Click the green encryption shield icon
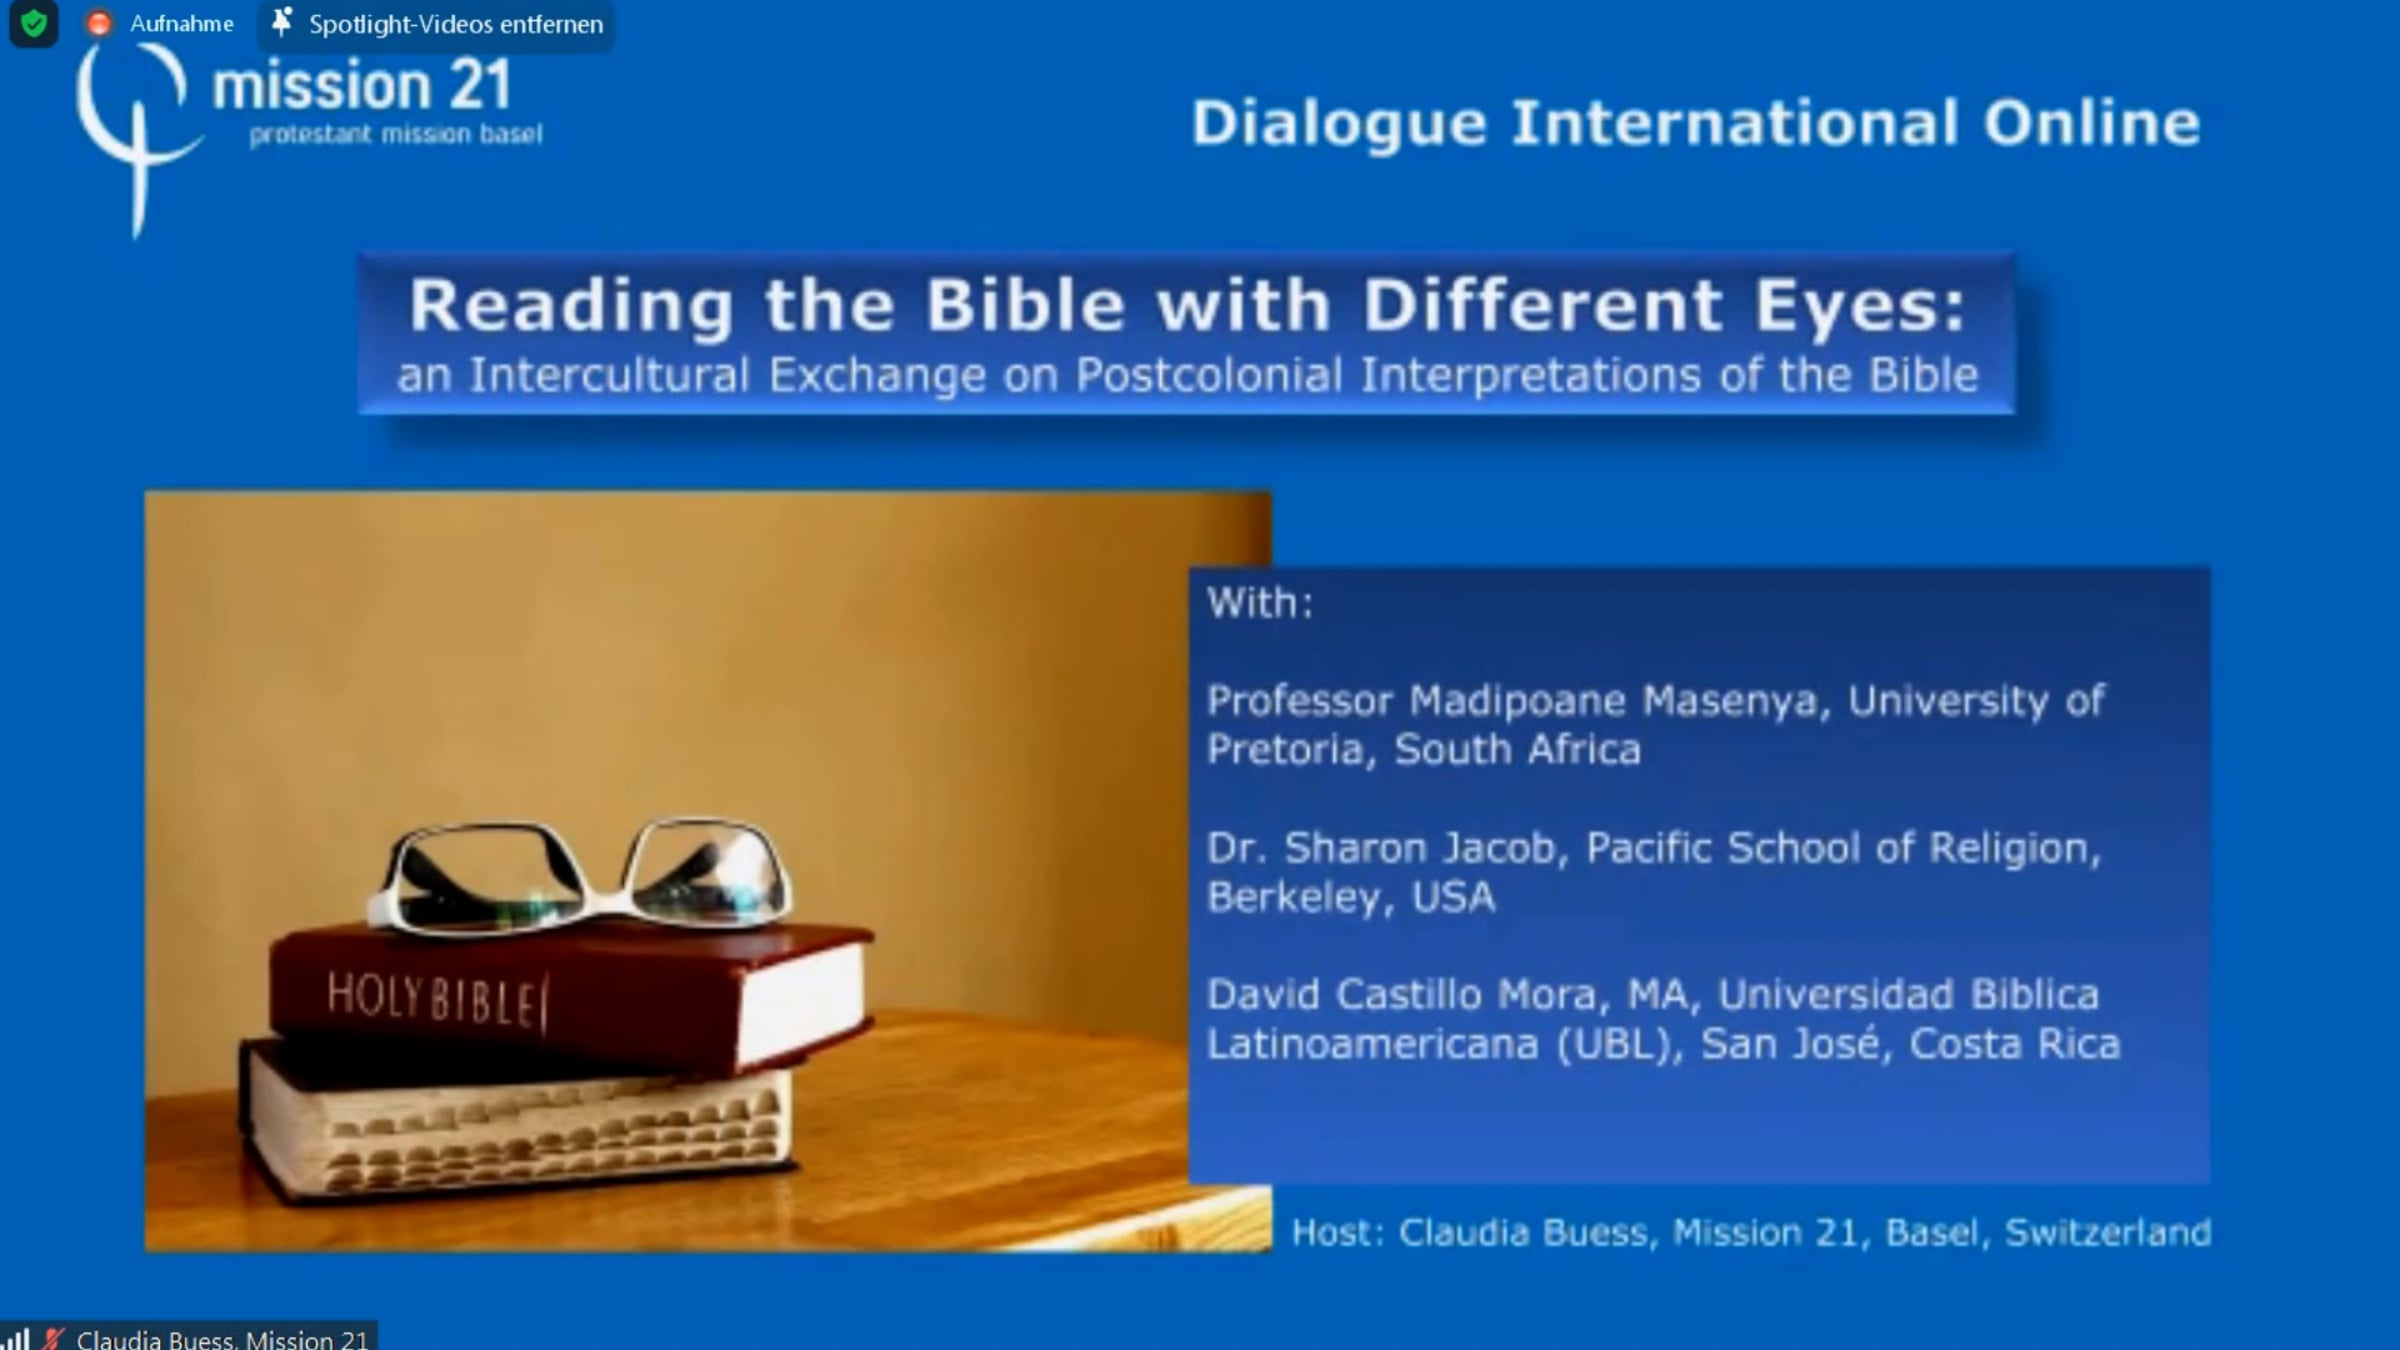 point(33,23)
